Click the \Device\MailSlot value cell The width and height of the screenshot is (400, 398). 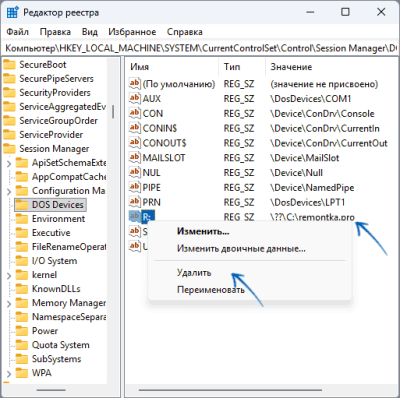pos(305,158)
